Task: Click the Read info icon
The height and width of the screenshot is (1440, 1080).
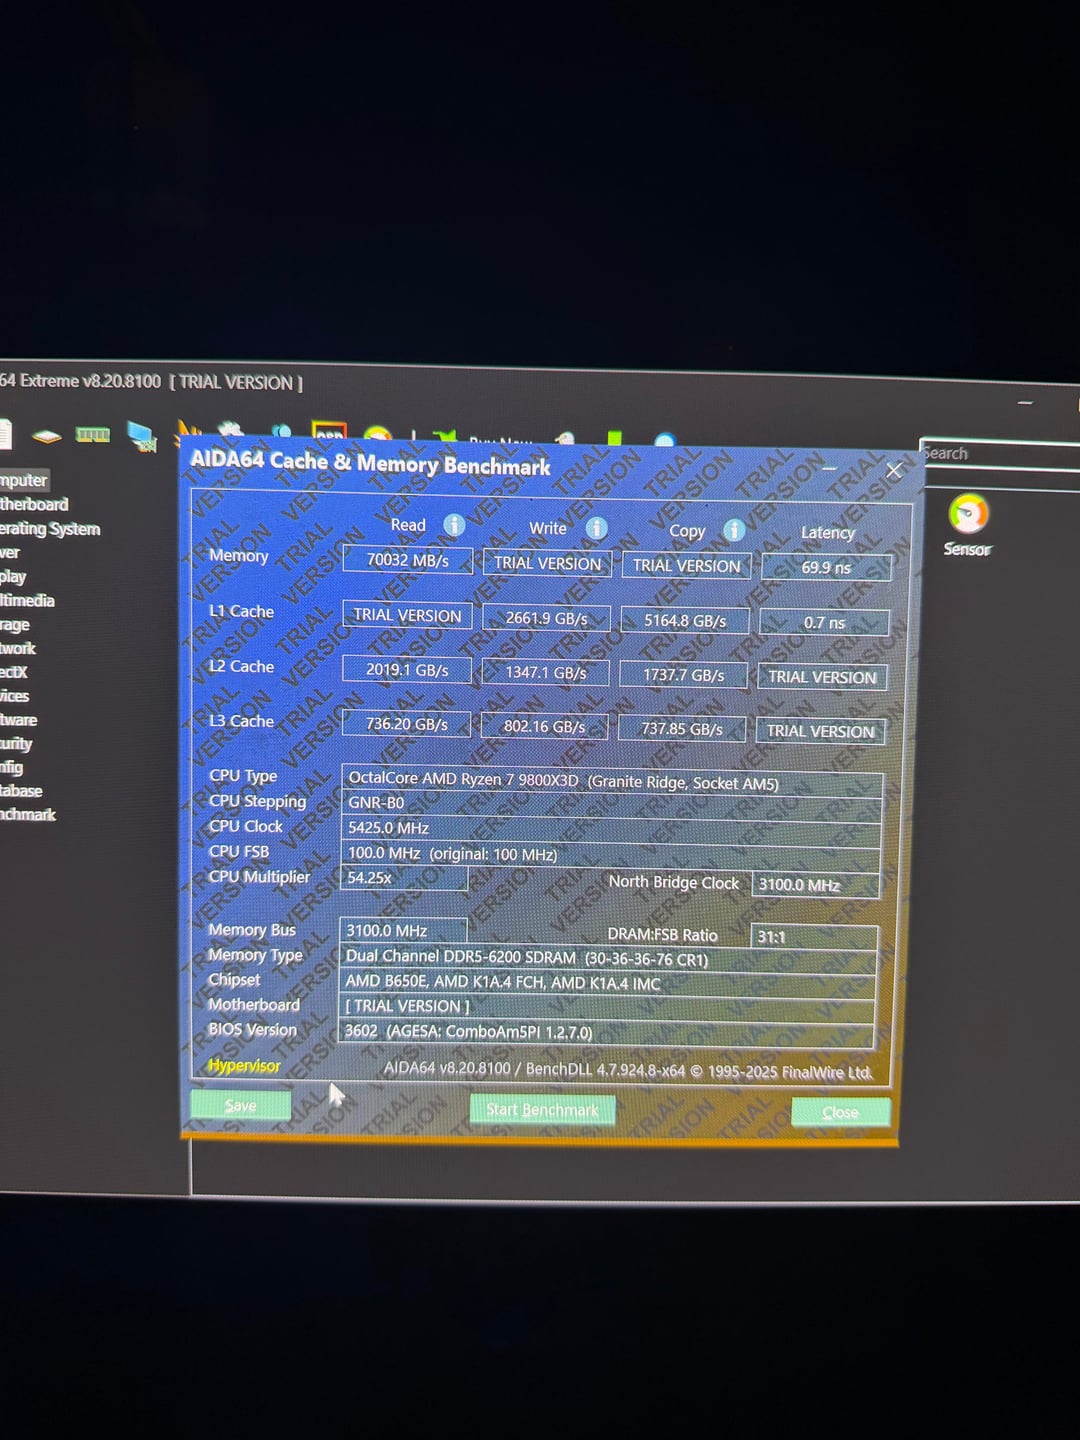Action: [x=454, y=525]
